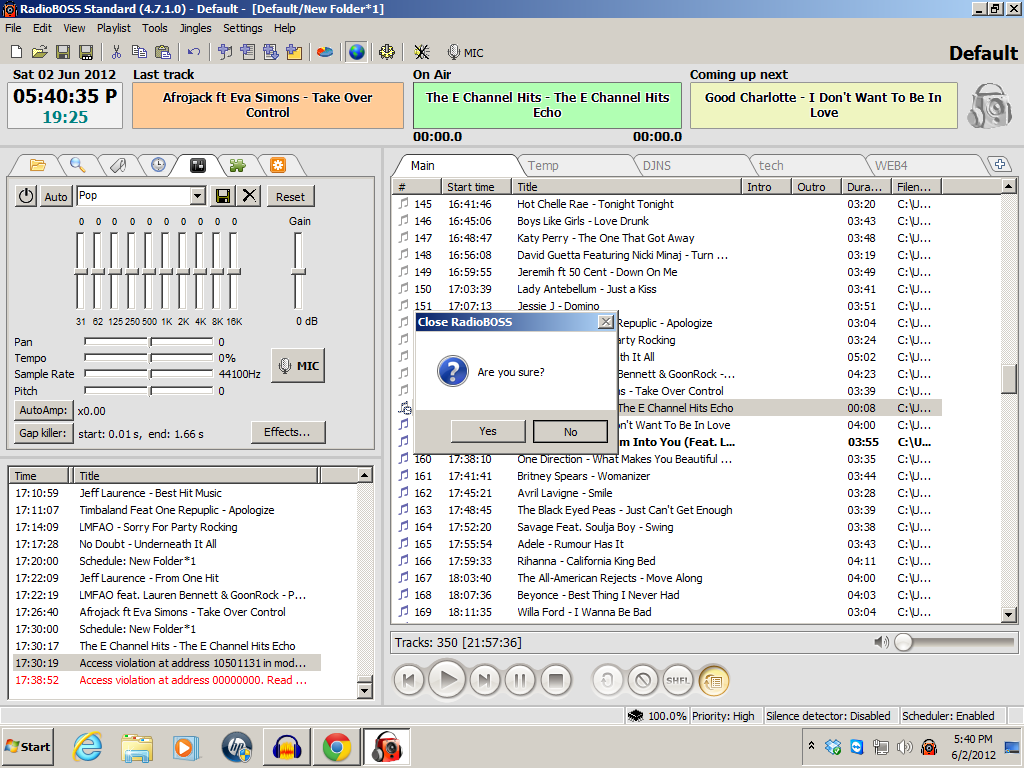Image resolution: width=1024 pixels, height=768 pixels.
Task: Add a new playlist tab with plus icon
Action: click(x=1000, y=165)
